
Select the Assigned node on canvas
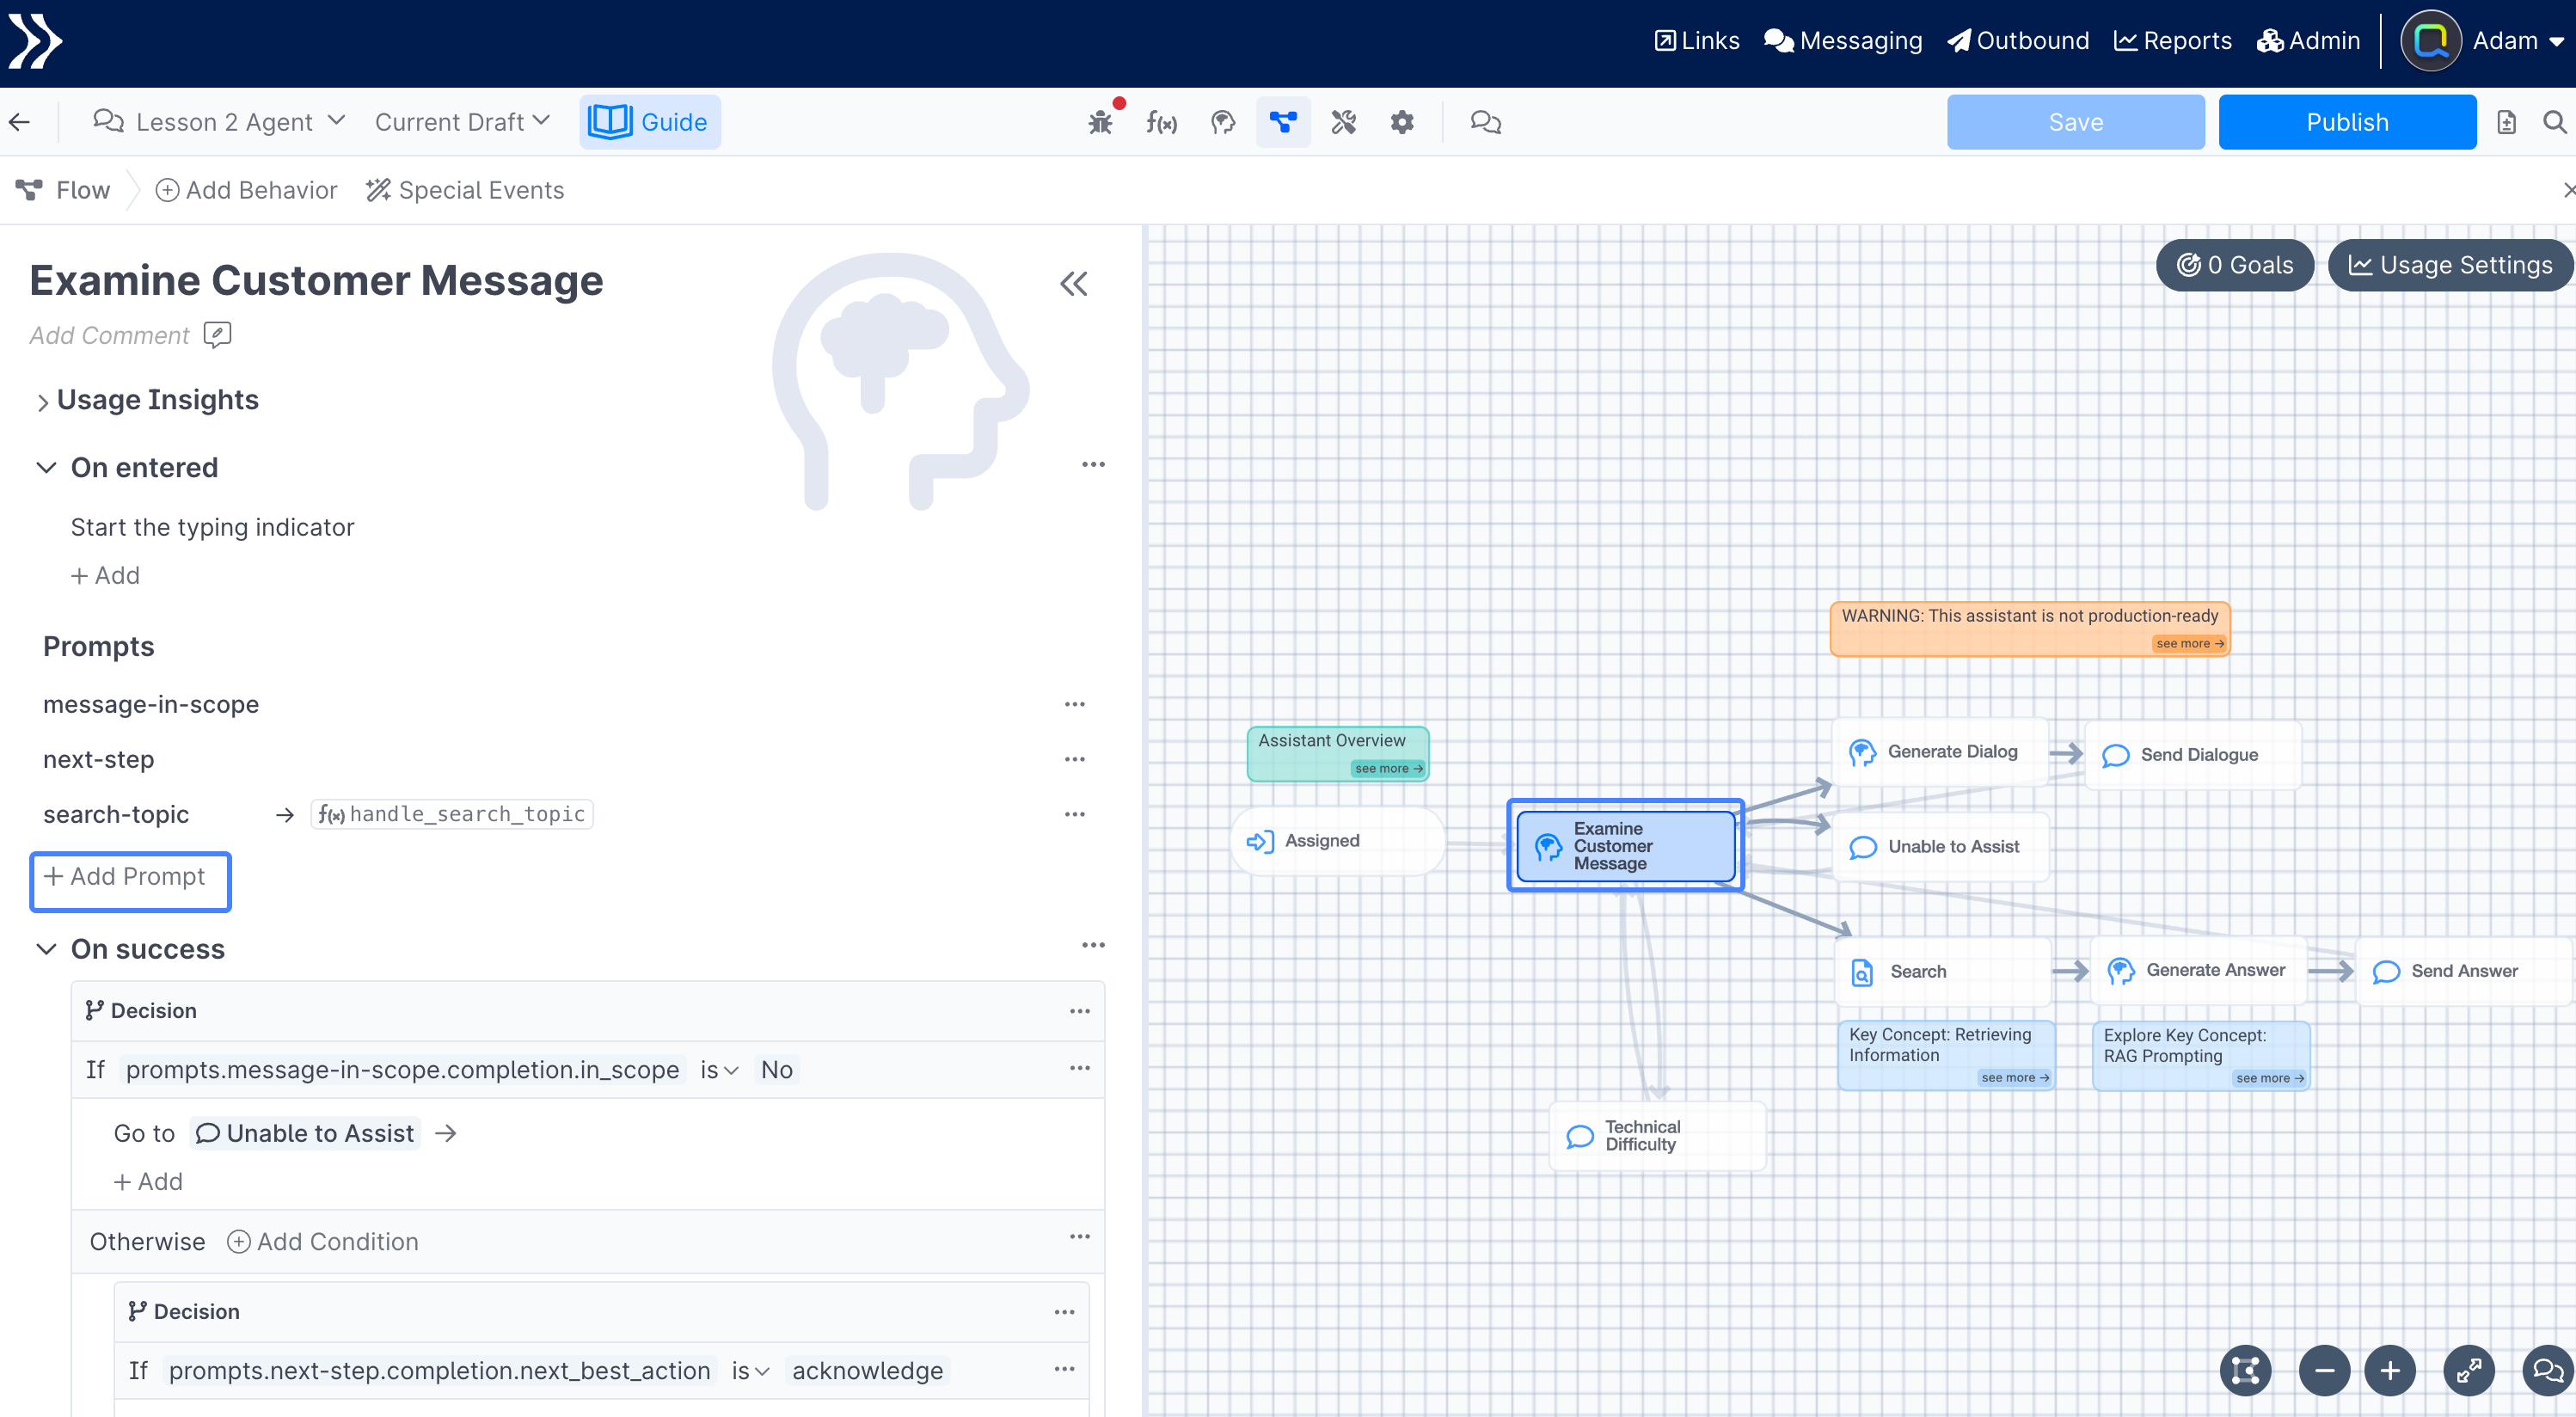pos(1338,841)
